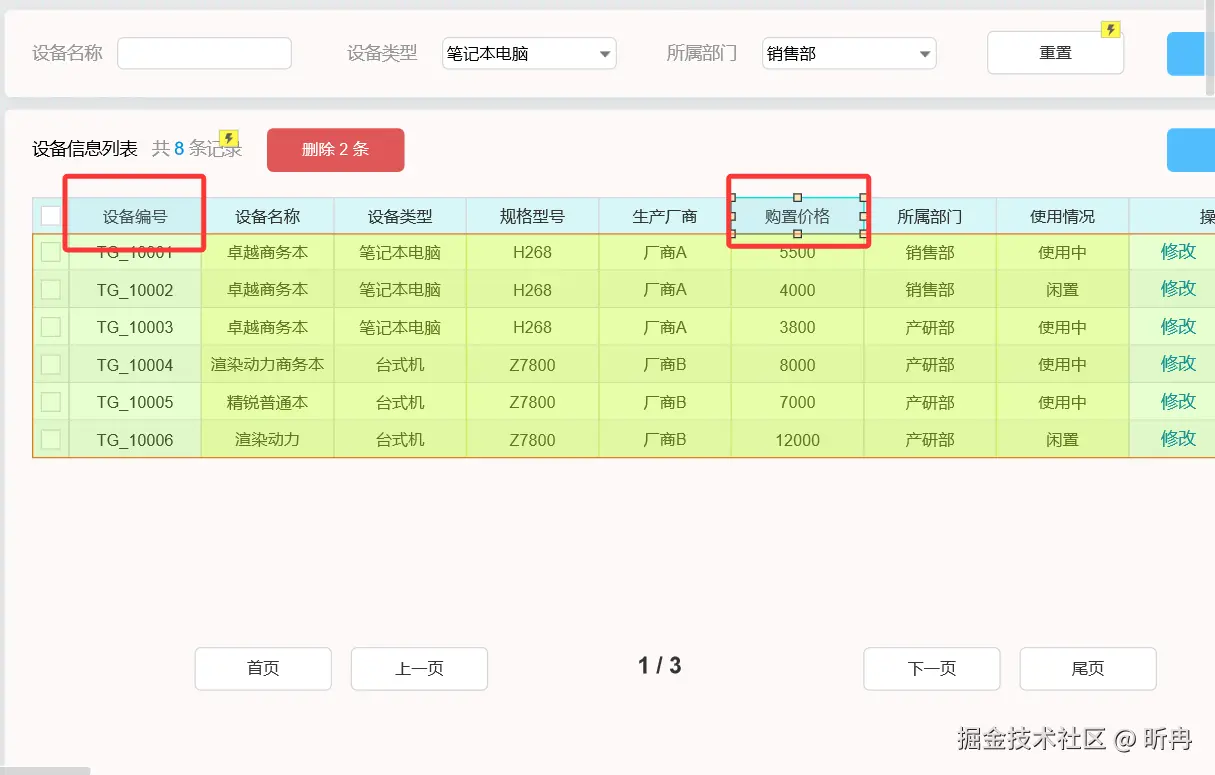Screen dimensions: 1215x775
Task: Click the price cell 4000
Action: tap(797, 290)
